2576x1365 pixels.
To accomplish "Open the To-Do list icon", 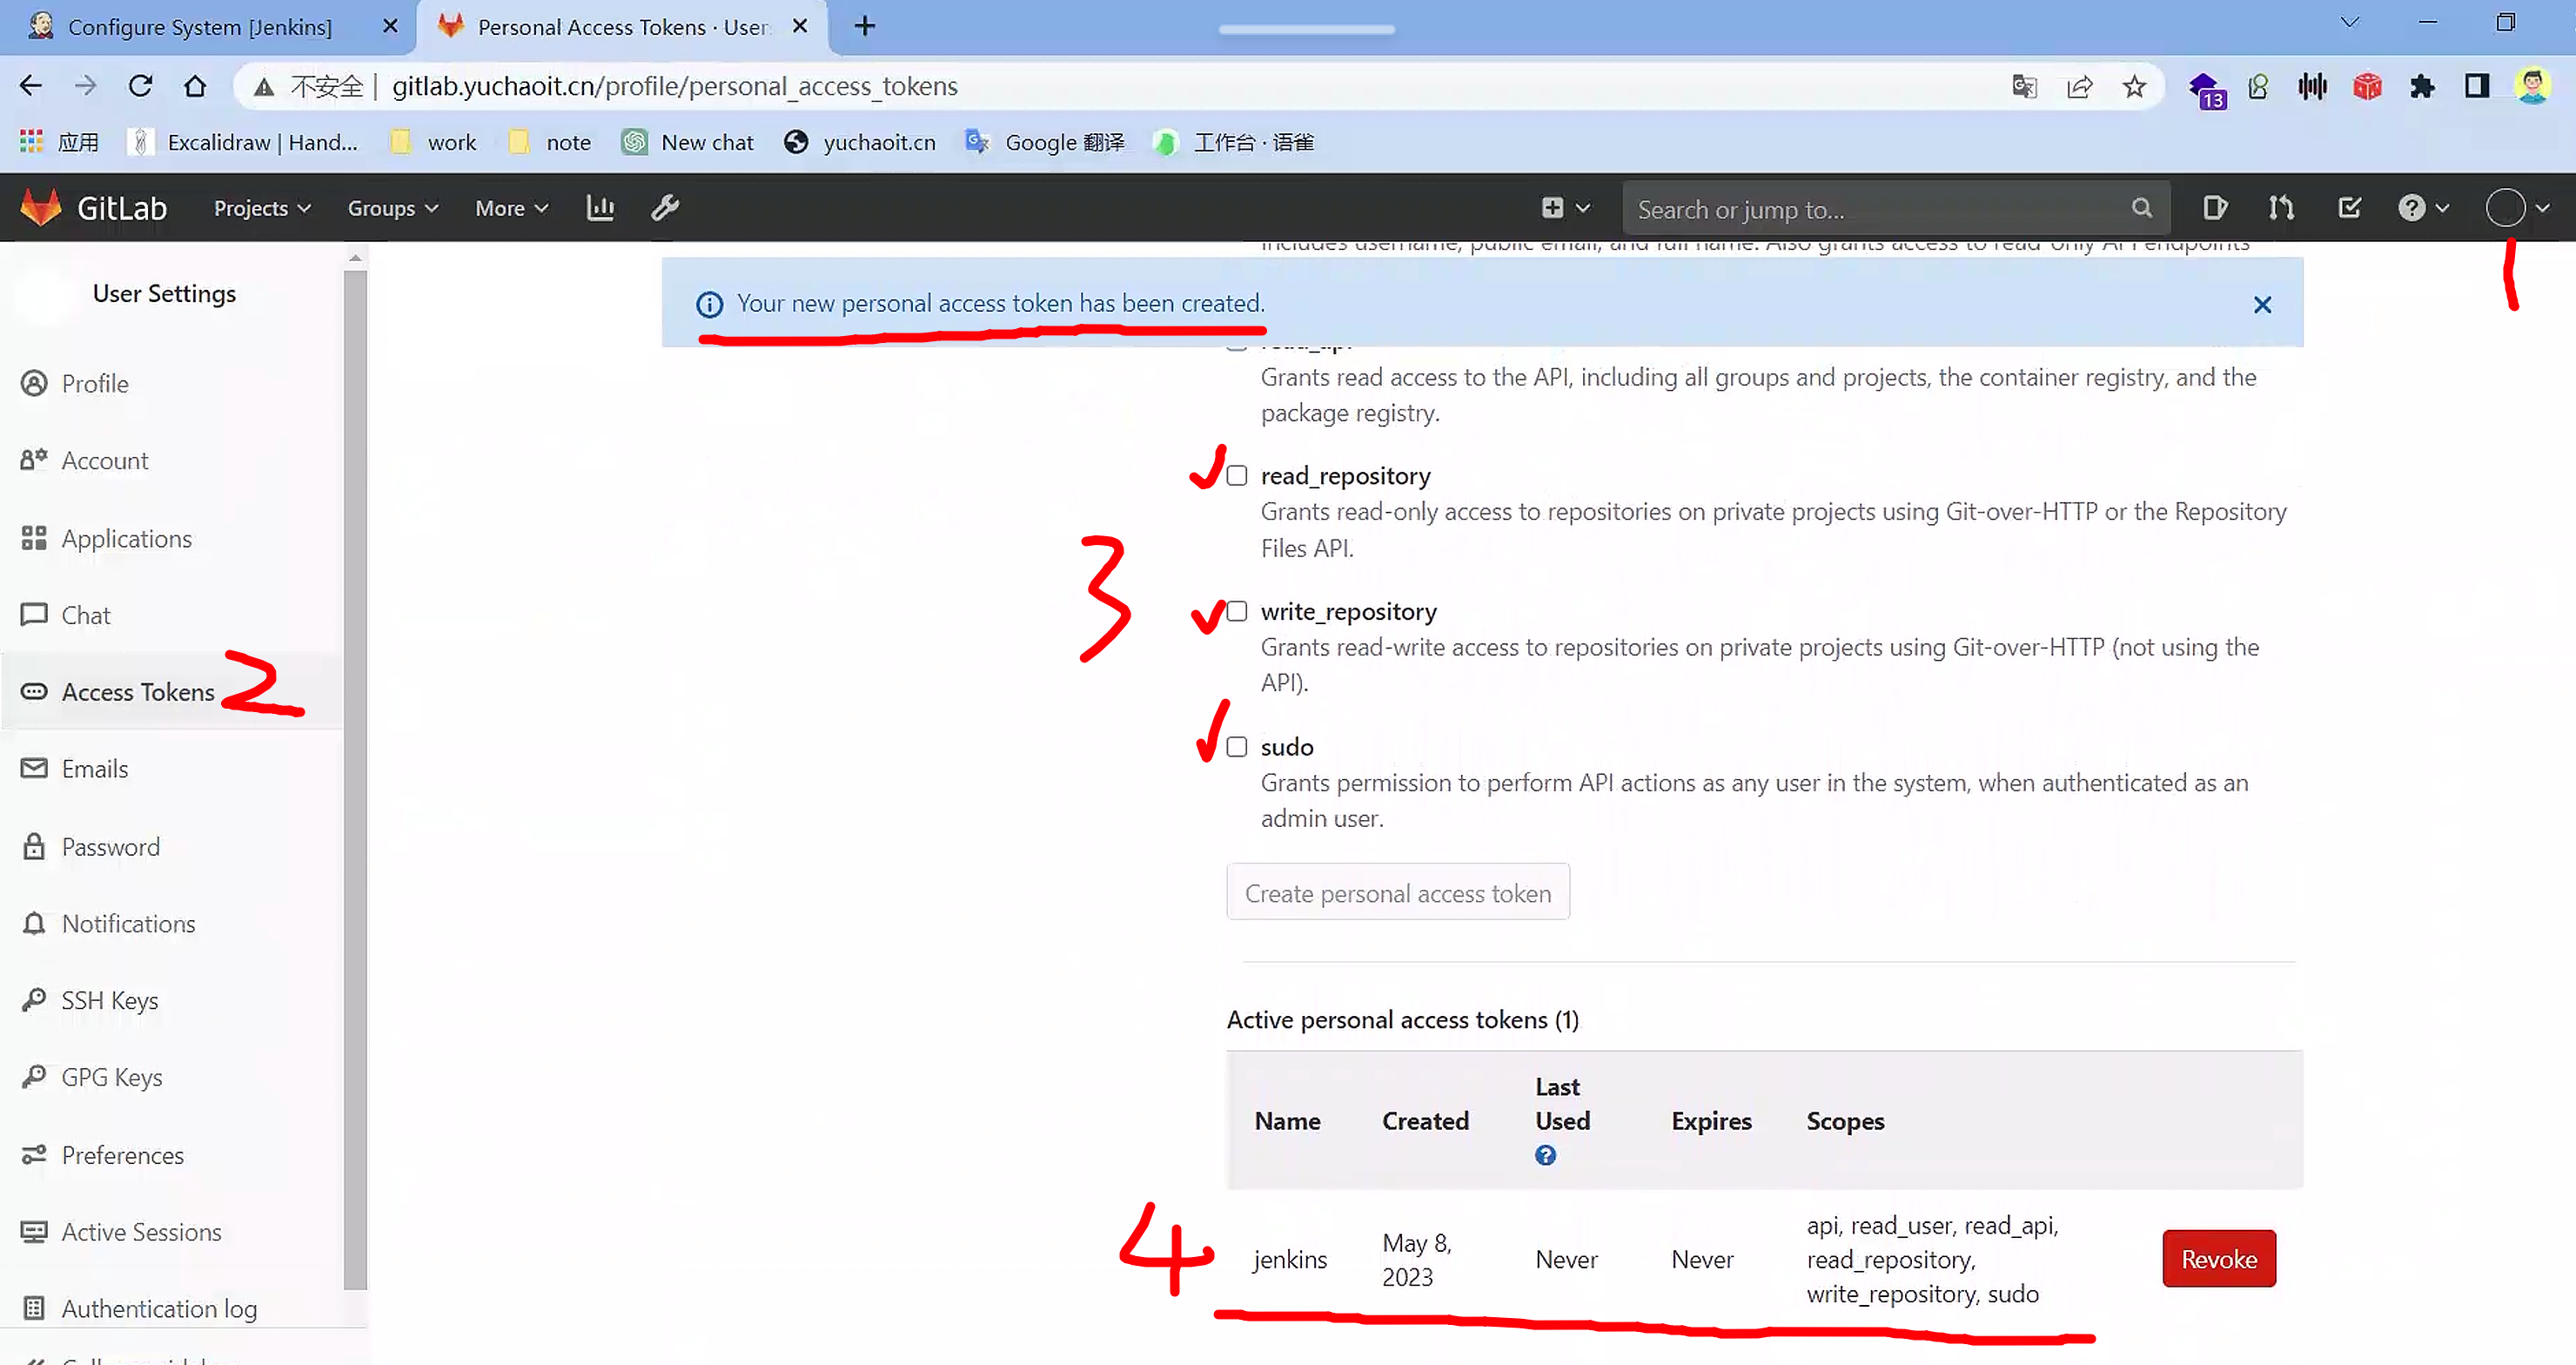I will 2349,208.
